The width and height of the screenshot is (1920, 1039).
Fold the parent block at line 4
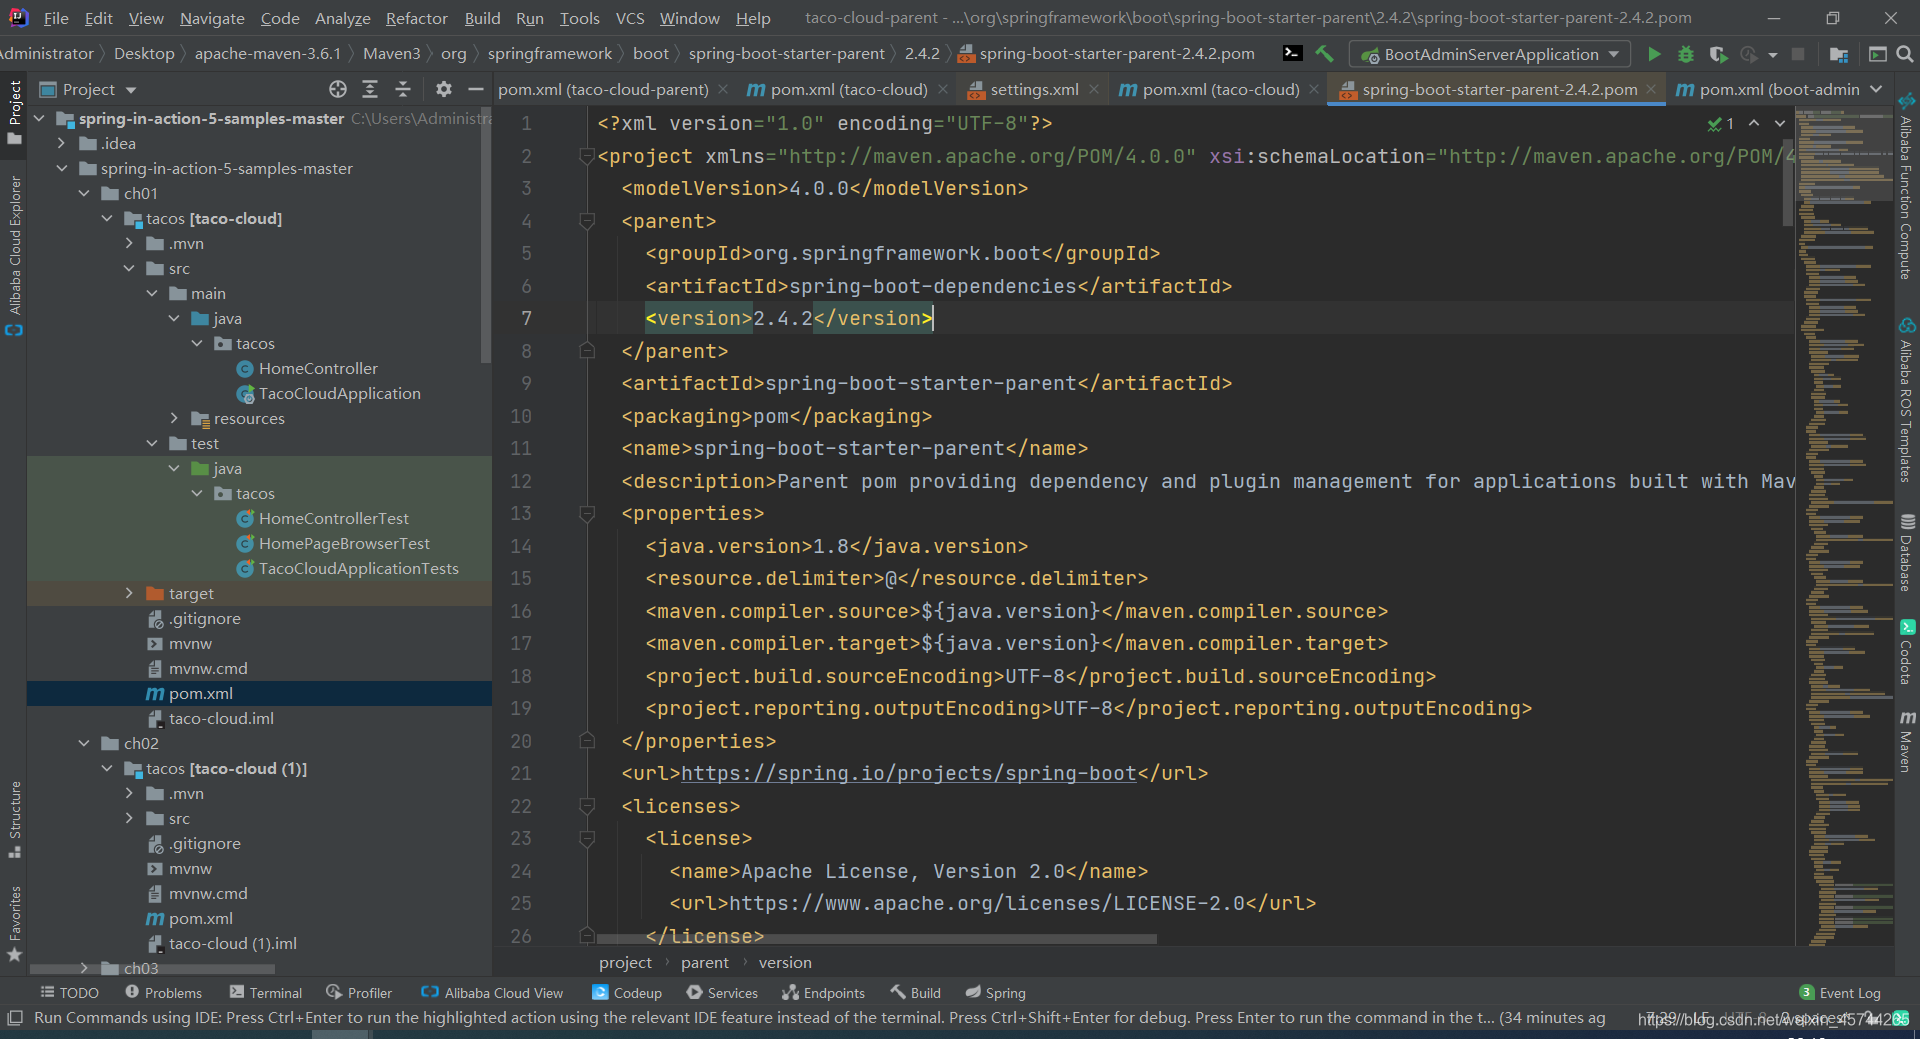(588, 221)
